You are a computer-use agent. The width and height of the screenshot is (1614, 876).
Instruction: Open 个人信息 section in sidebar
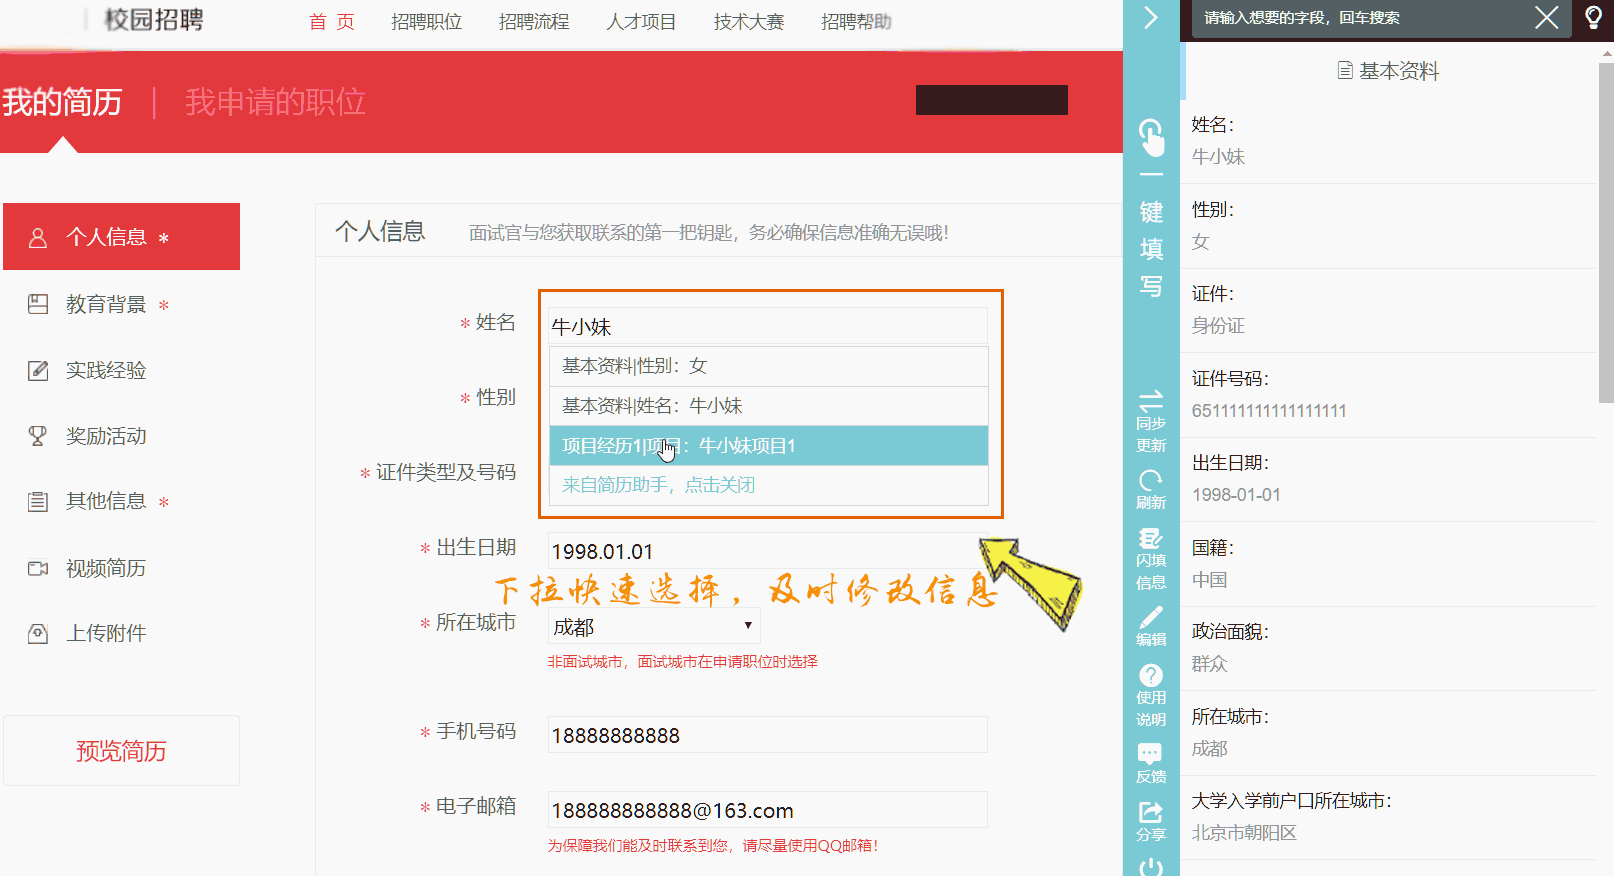122,237
